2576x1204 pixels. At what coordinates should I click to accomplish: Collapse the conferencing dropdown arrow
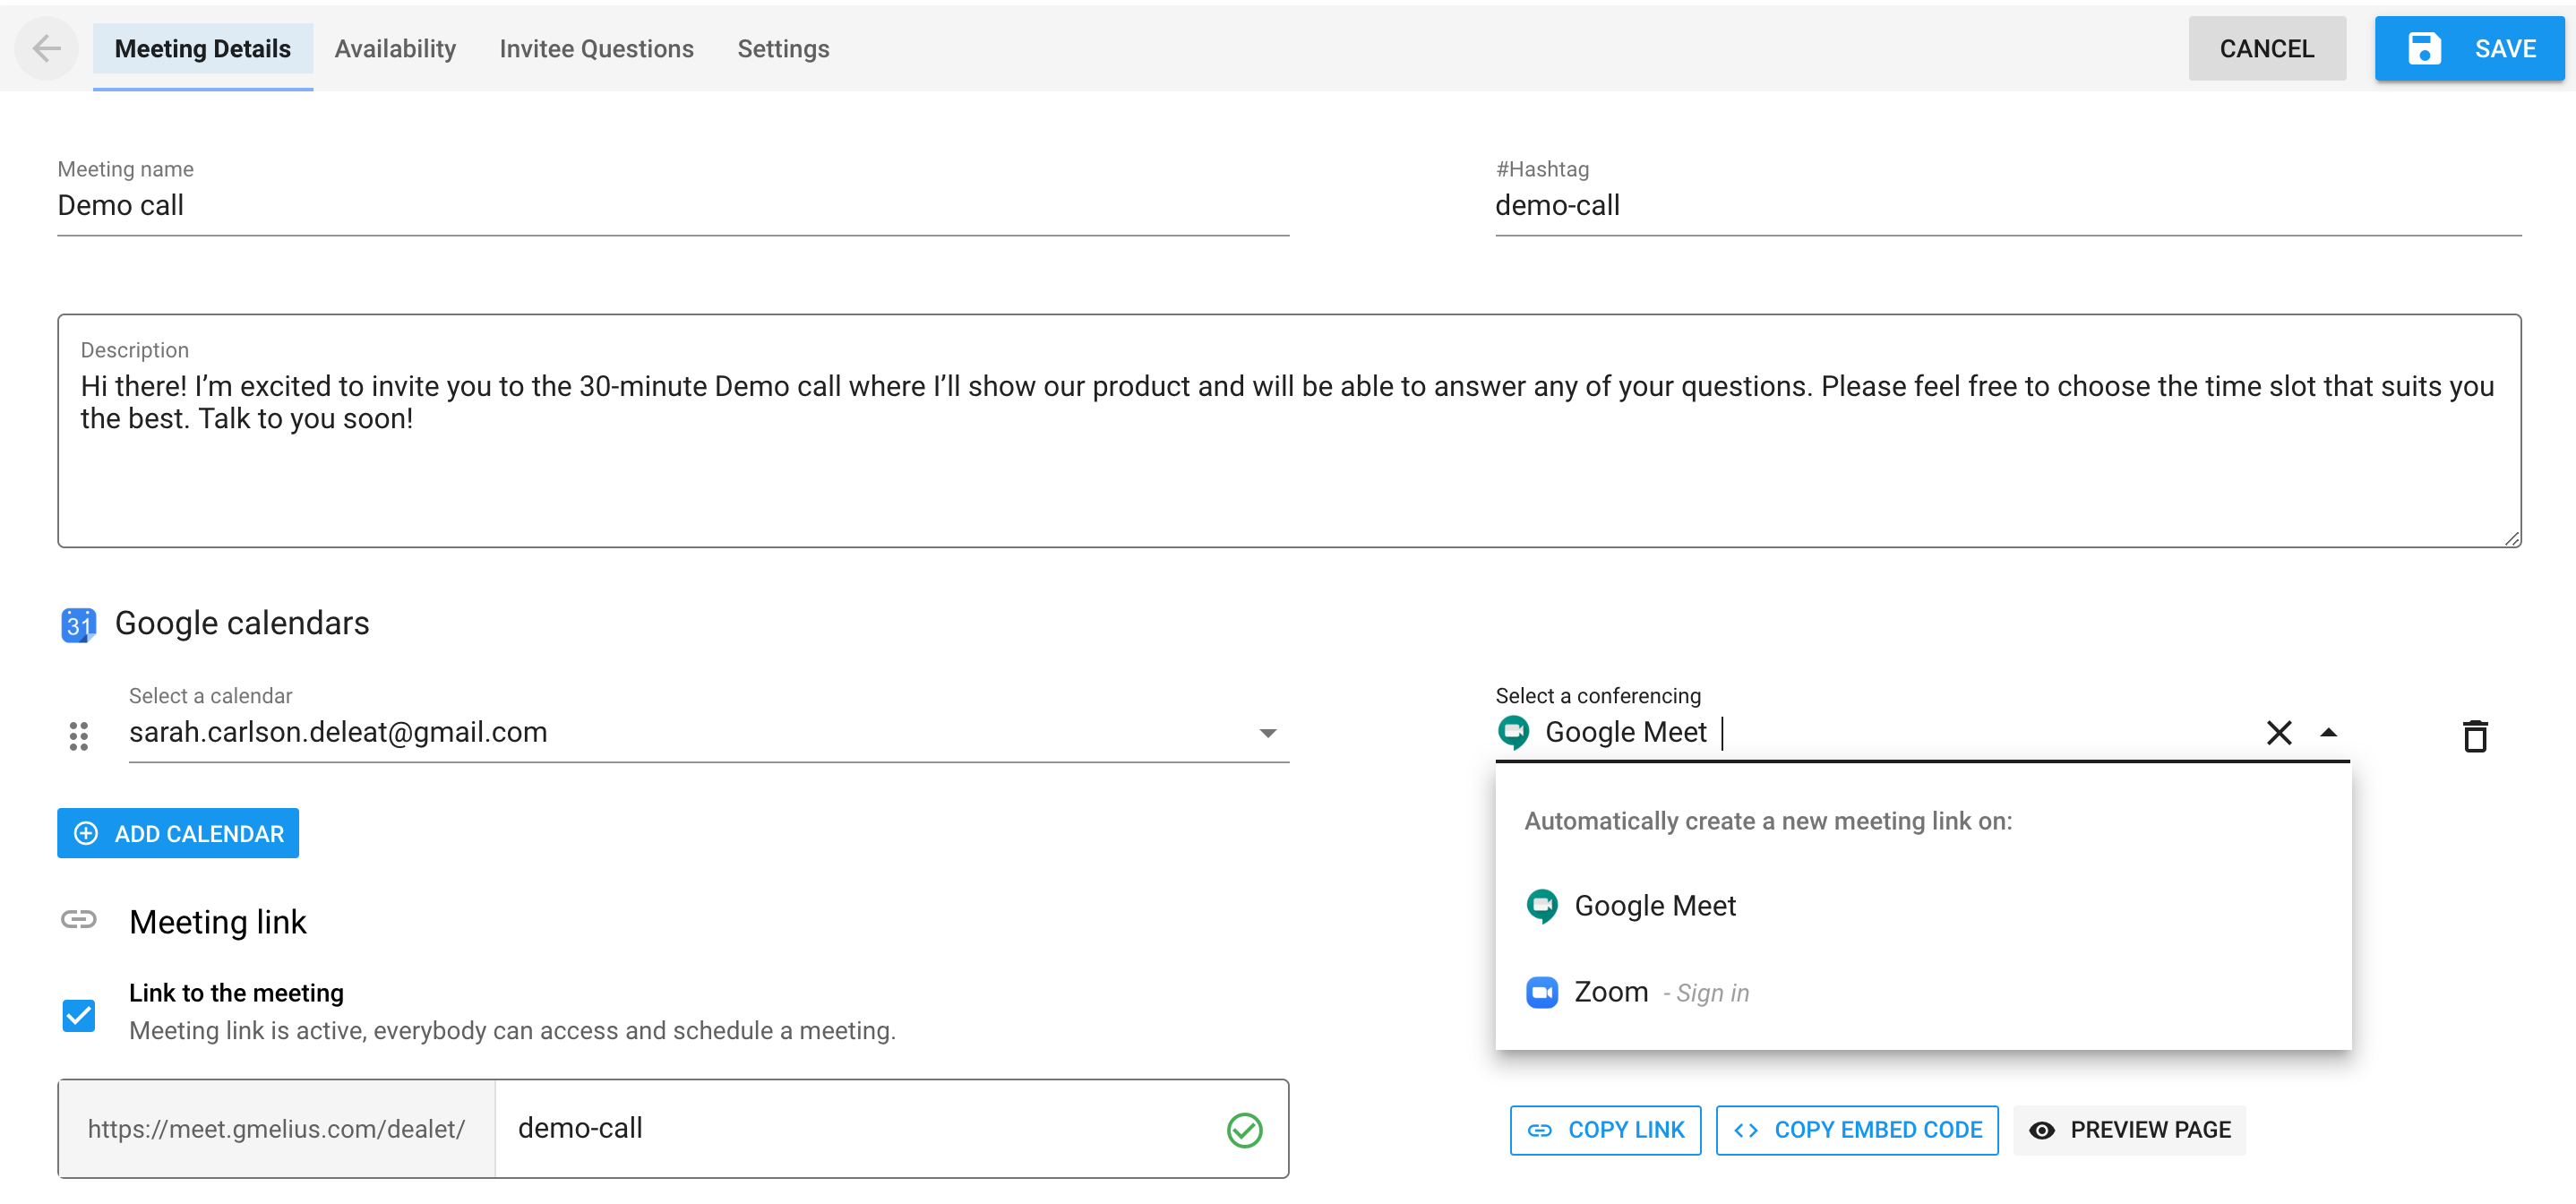[2328, 733]
